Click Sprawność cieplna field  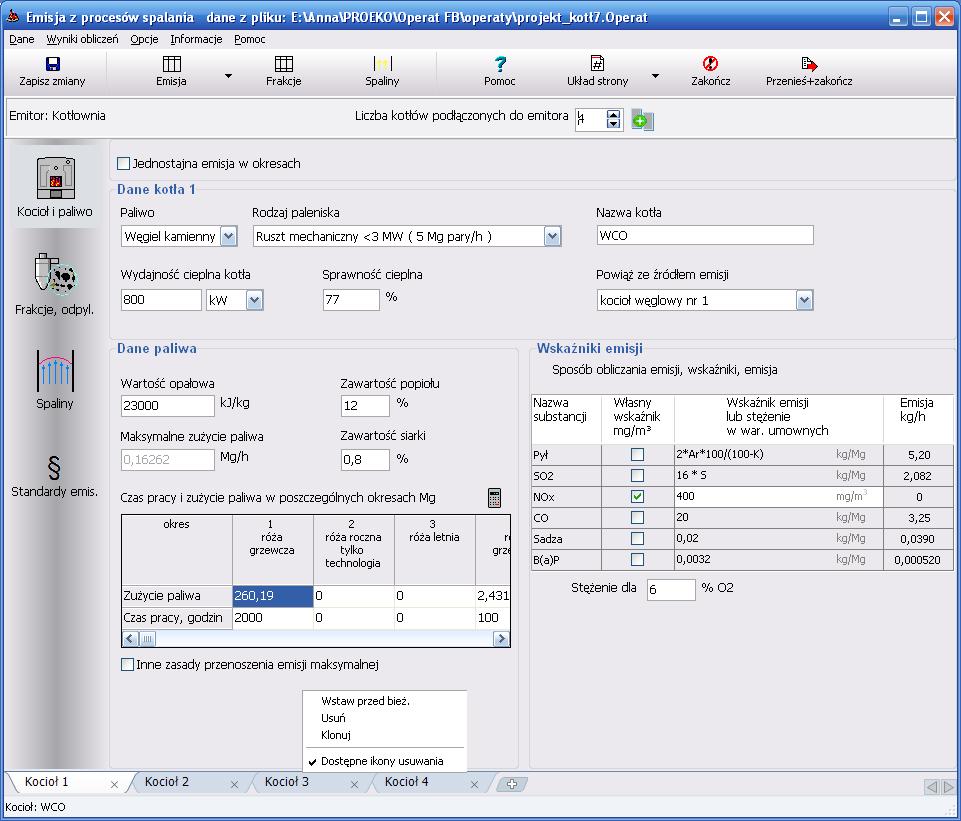pos(351,300)
